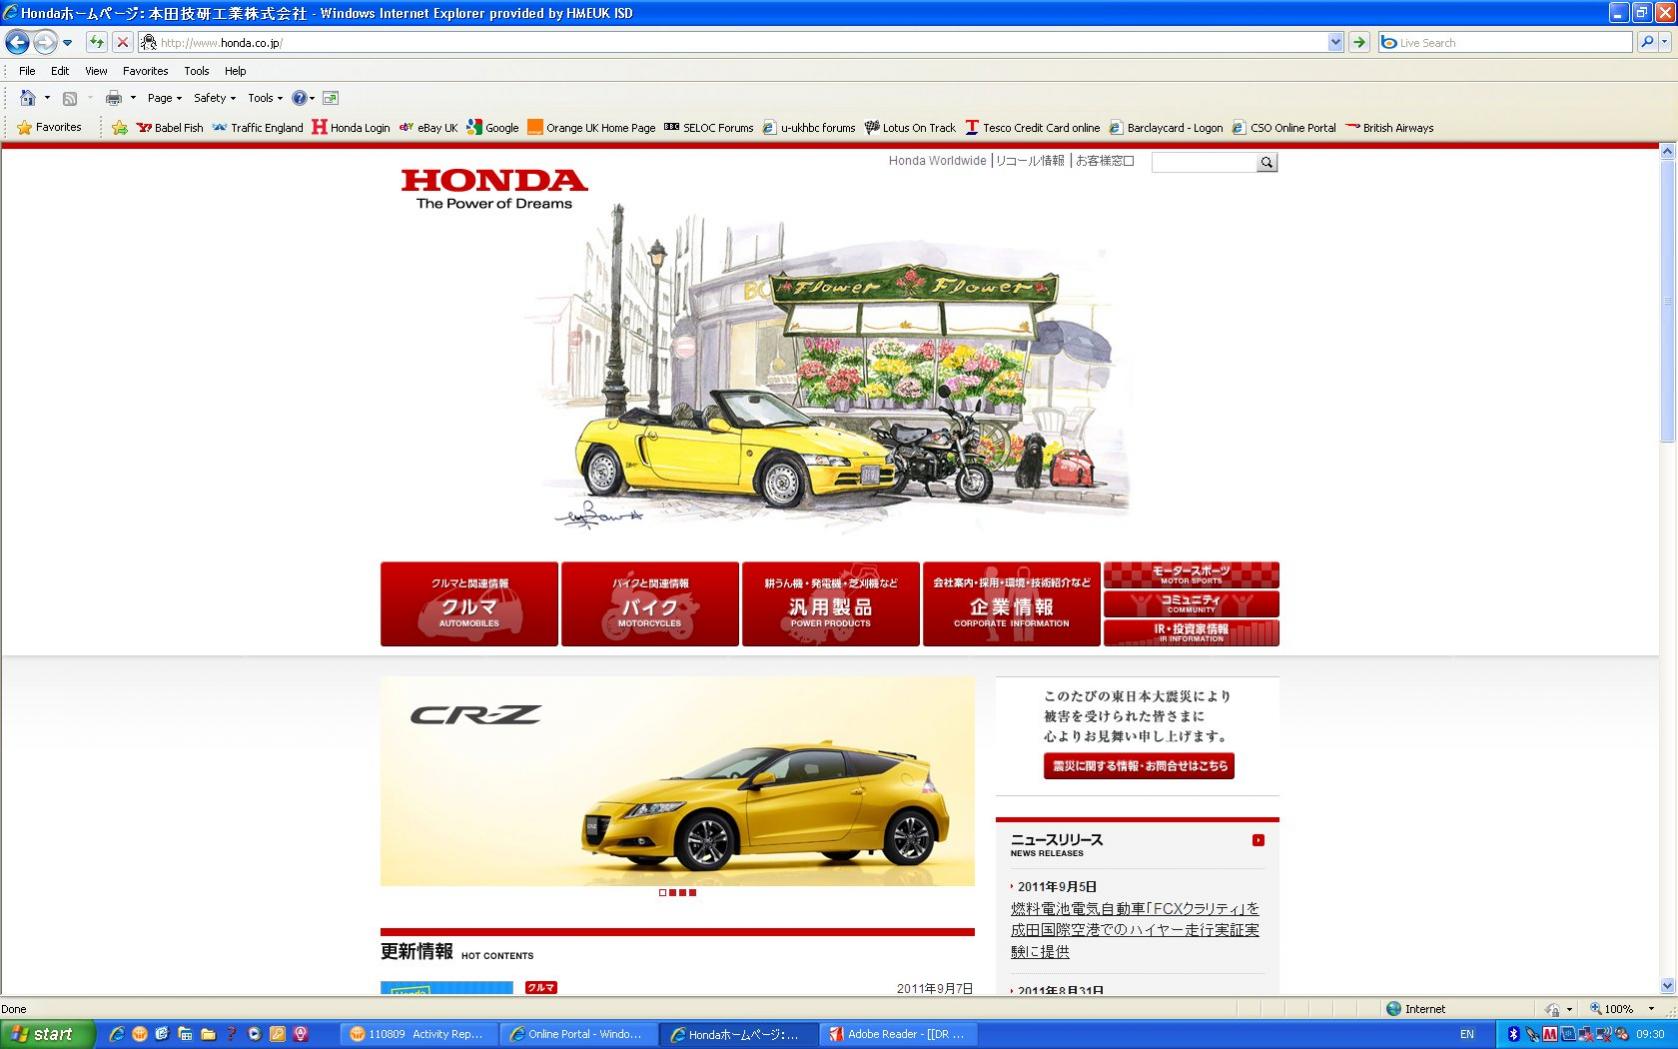This screenshot has height=1049, width=1678.
Task: Open the eBay UK favorite link
Action: tap(428, 128)
